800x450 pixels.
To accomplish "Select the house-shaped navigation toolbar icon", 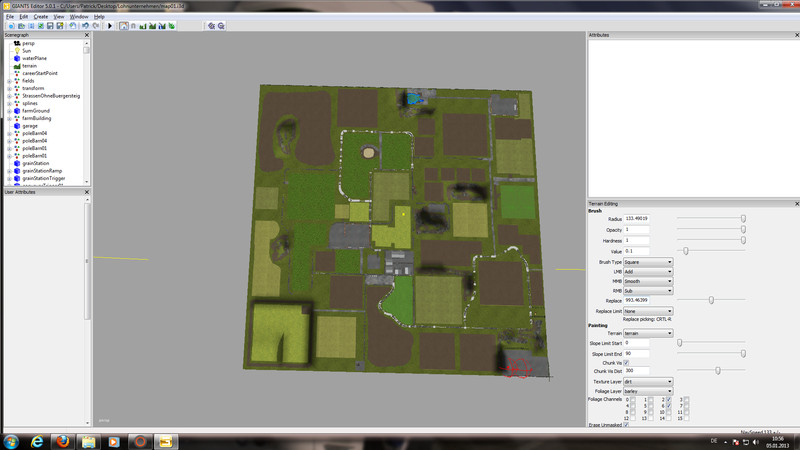I will click(124, 26).
